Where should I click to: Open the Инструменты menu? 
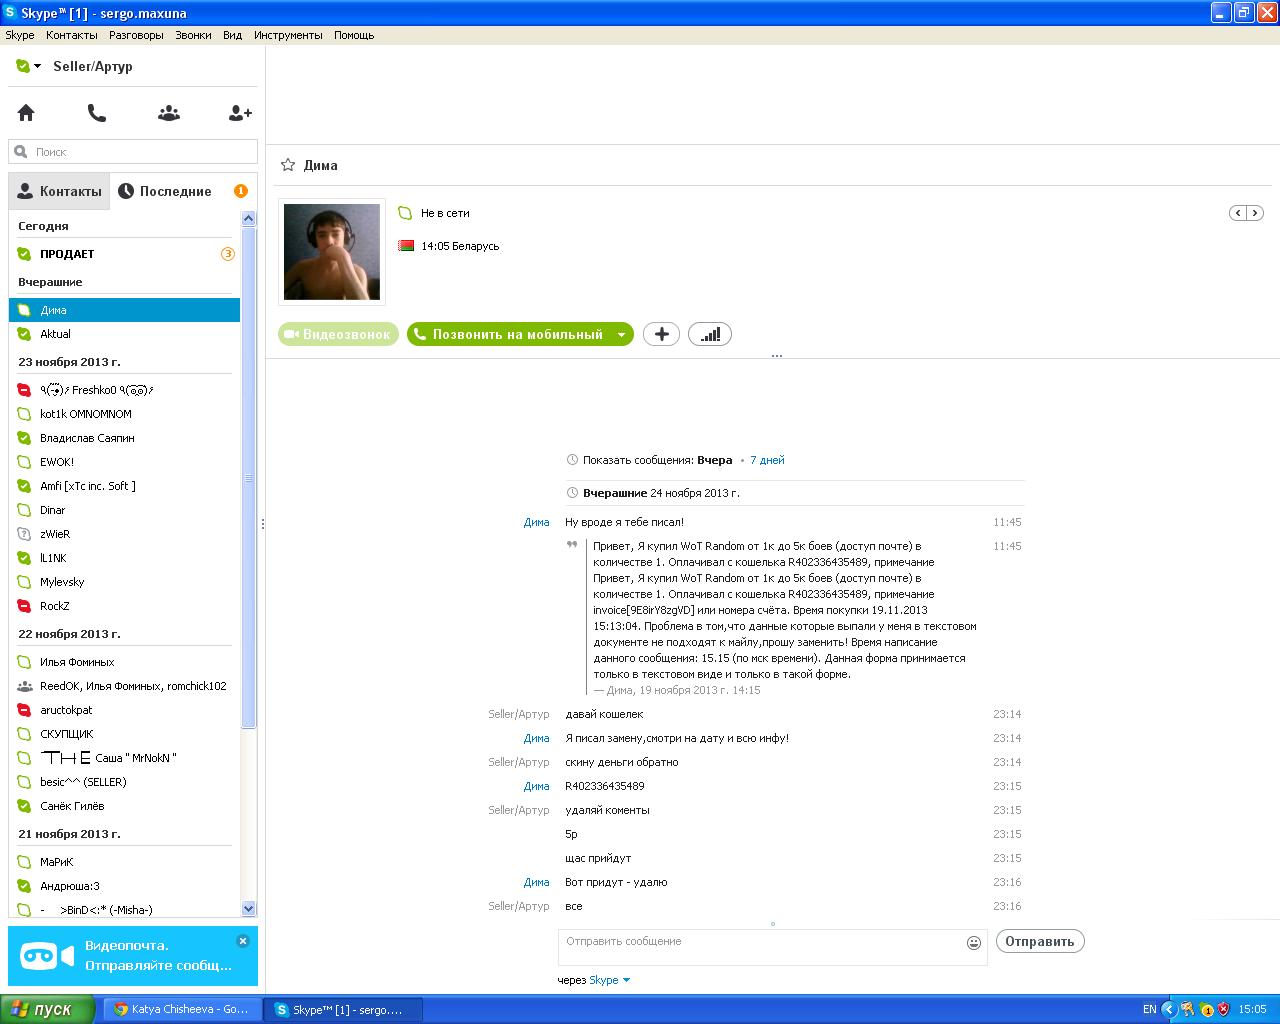(x=288, y=35)
